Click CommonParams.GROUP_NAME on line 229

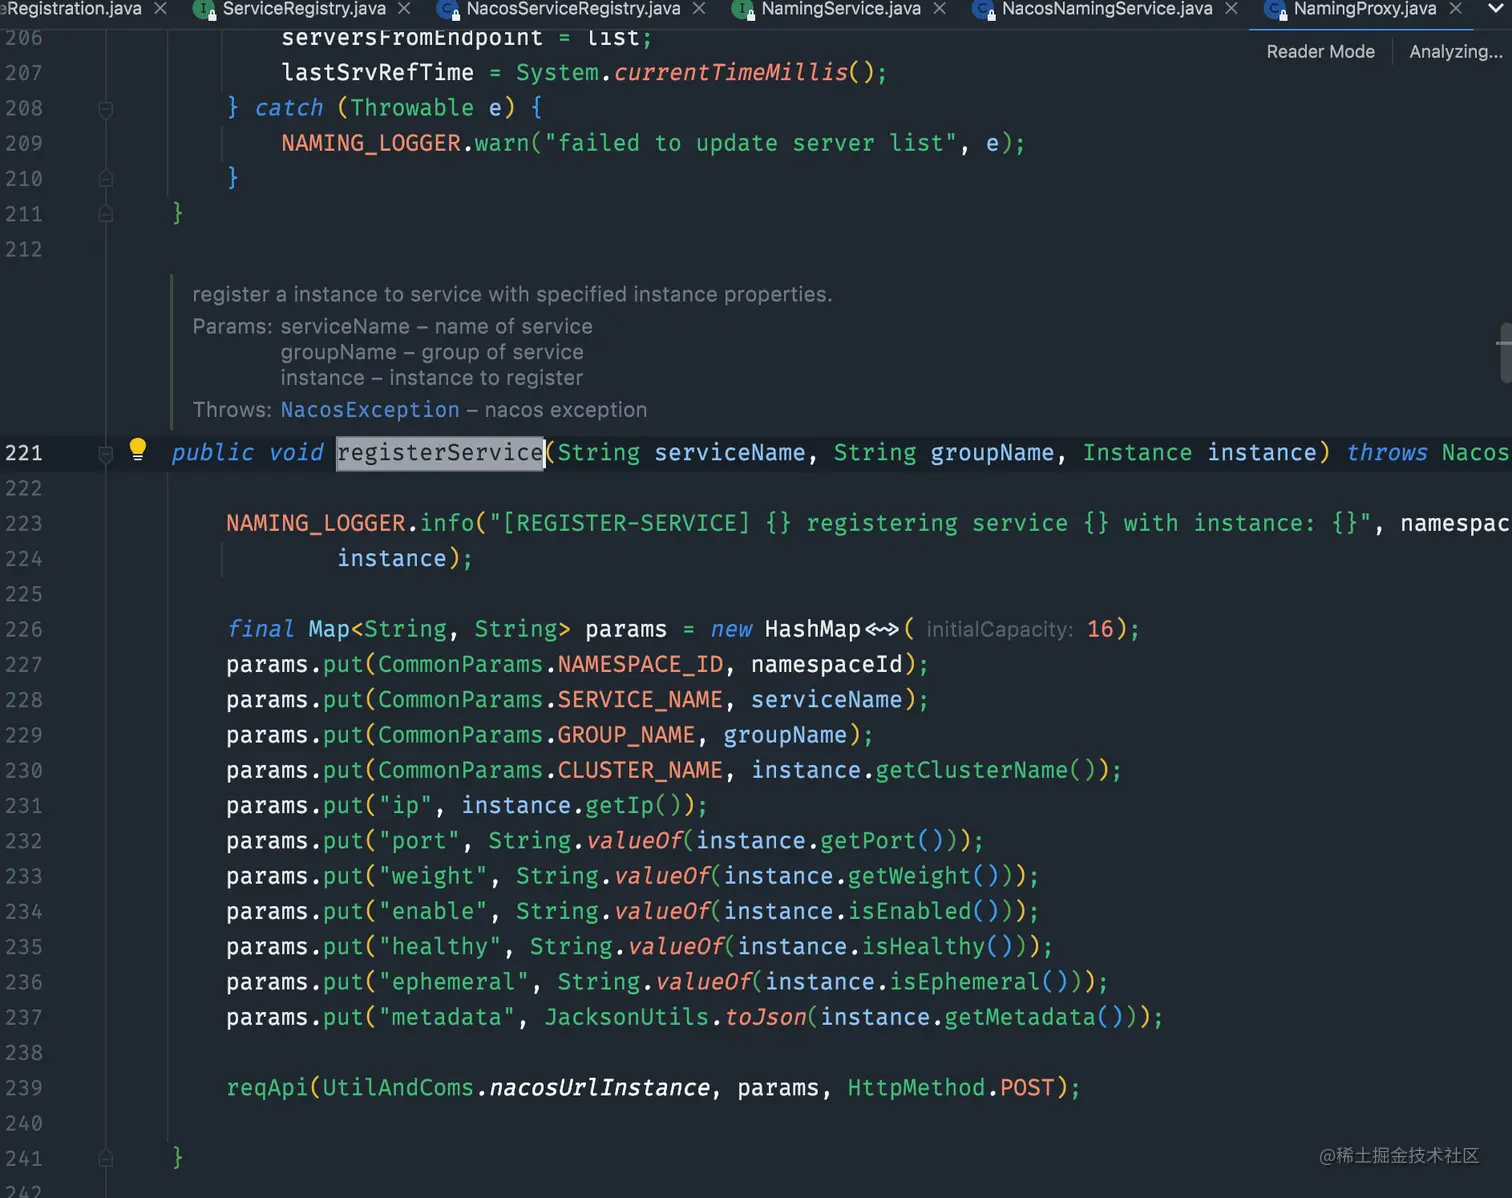coord(536,735)
